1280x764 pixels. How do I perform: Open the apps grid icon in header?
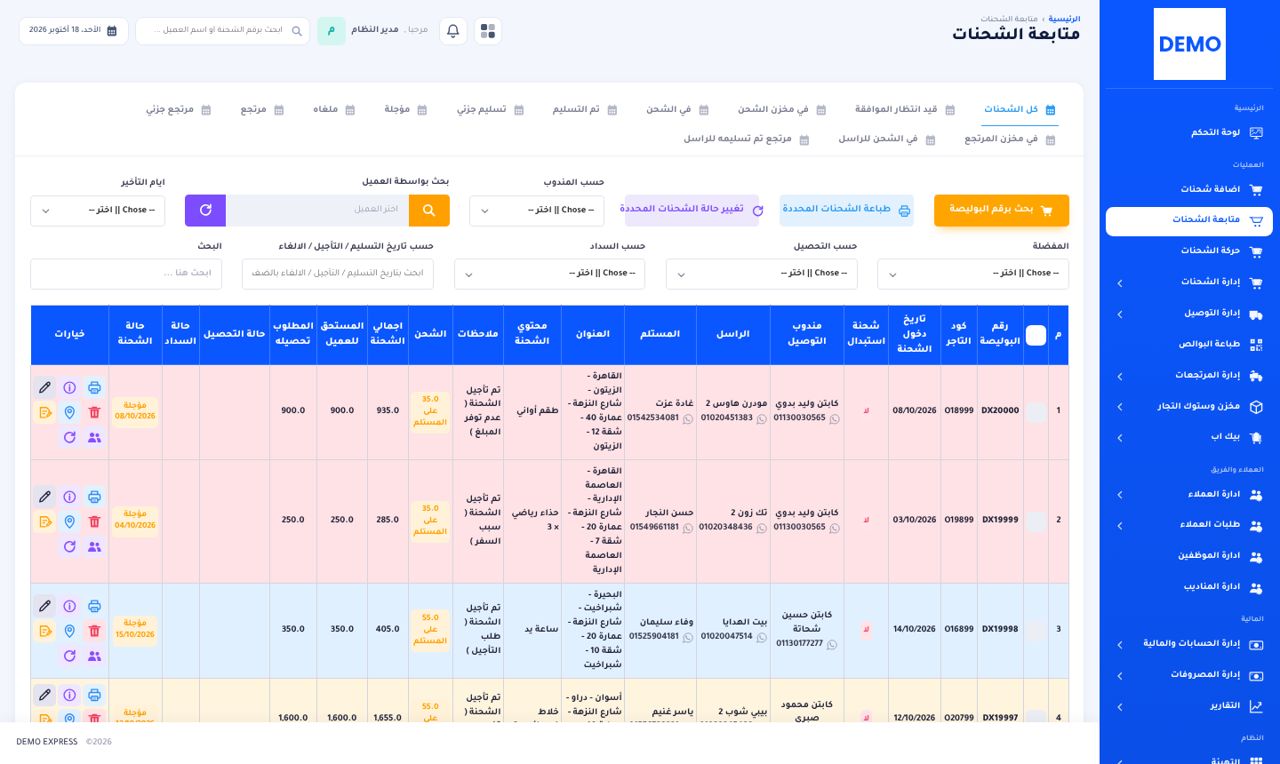488,31
